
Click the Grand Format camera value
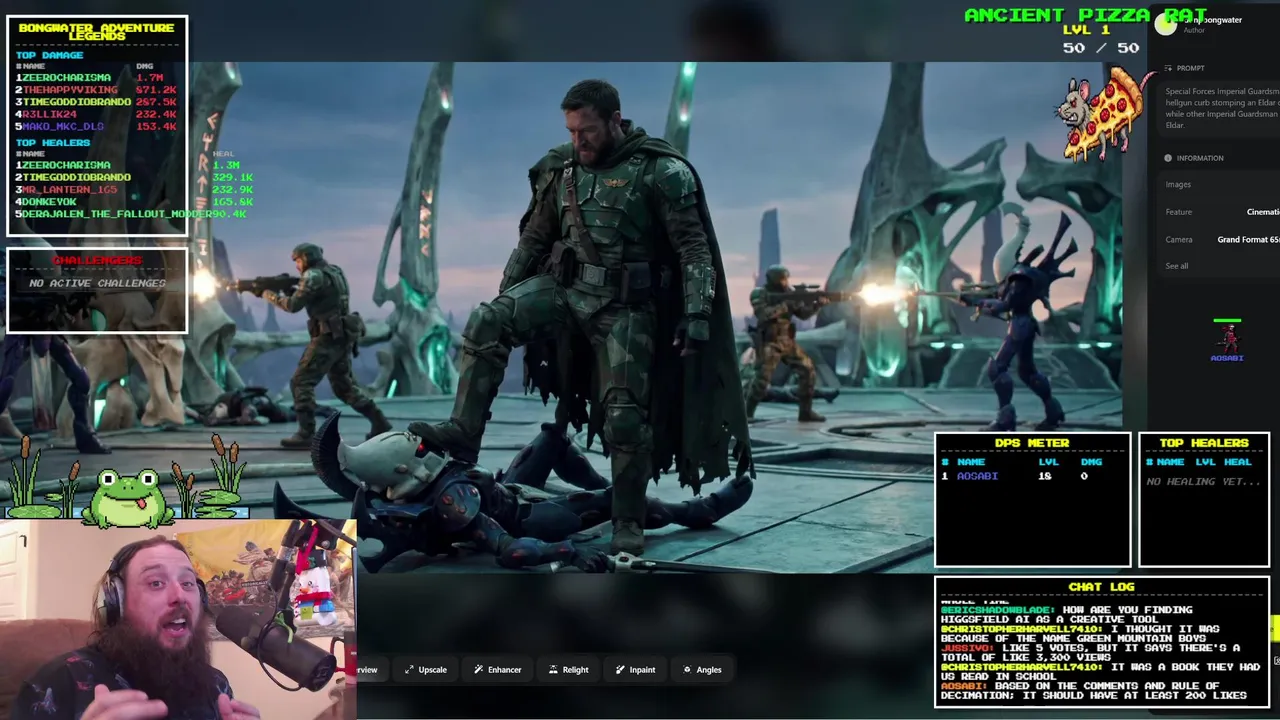pyautogui.click(x=1248, y=240)
